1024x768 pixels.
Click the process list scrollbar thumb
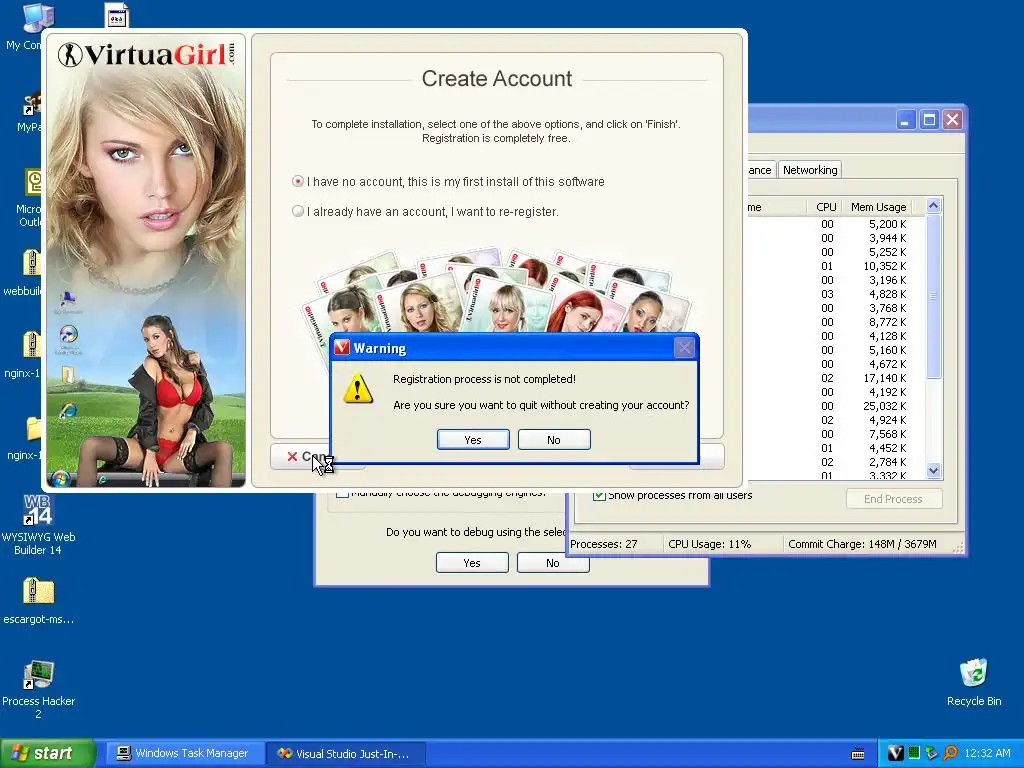[933, 295]
